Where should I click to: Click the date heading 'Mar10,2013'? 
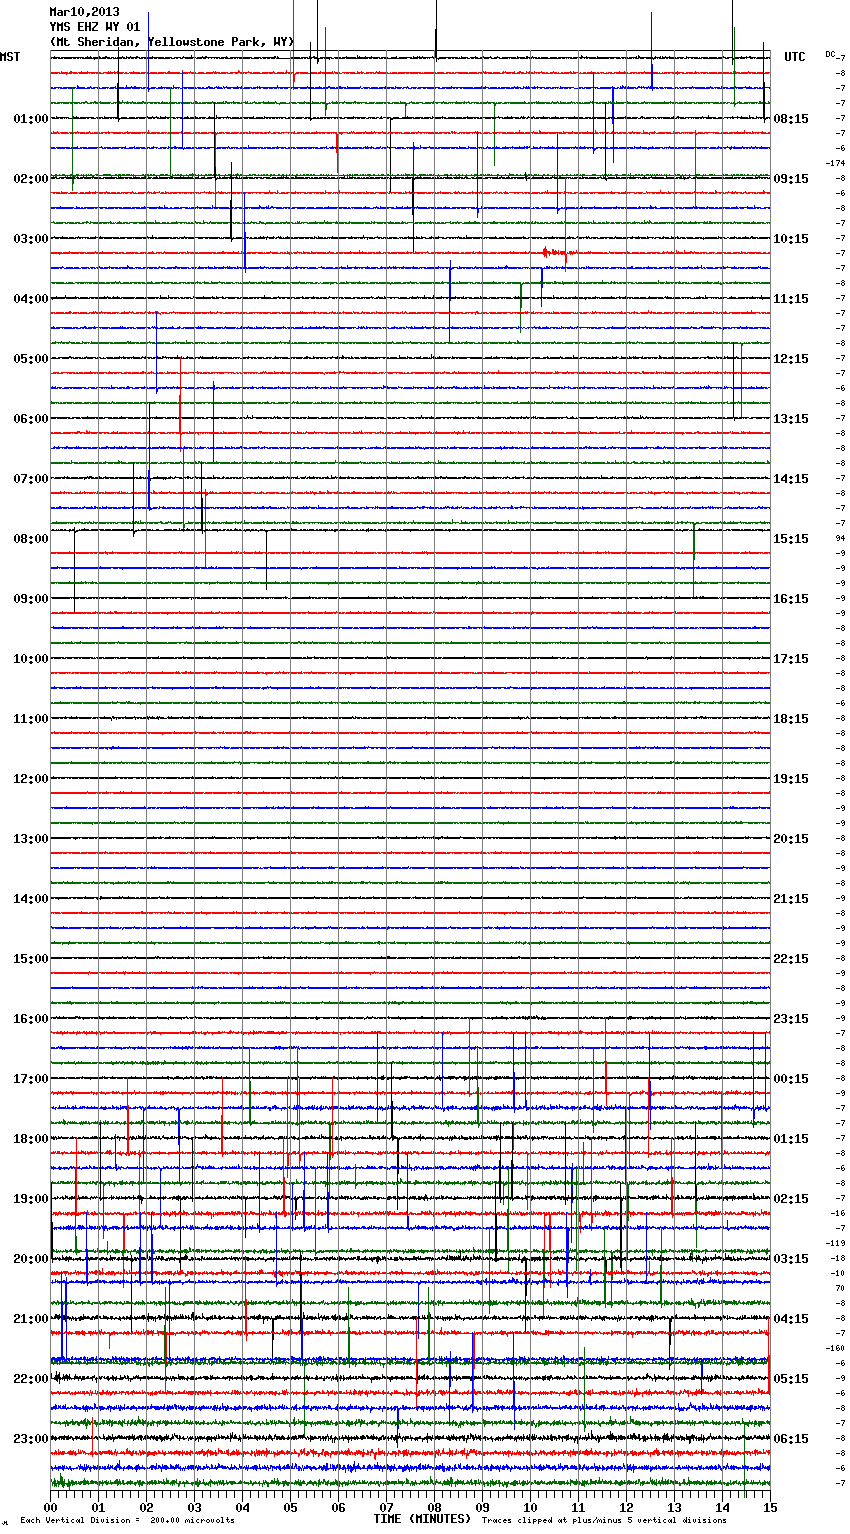[84, 12]
